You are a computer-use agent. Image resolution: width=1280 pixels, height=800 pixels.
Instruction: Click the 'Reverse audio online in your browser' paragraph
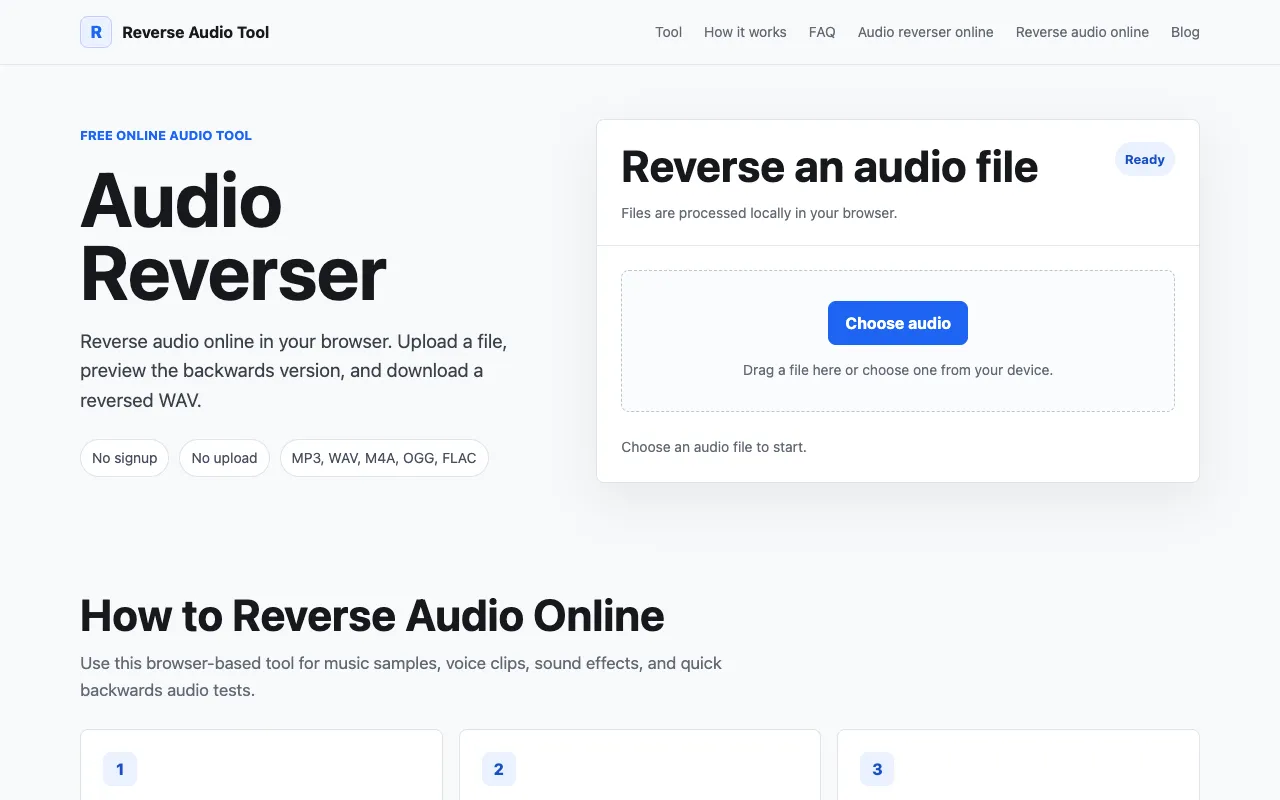pos(294,371)
